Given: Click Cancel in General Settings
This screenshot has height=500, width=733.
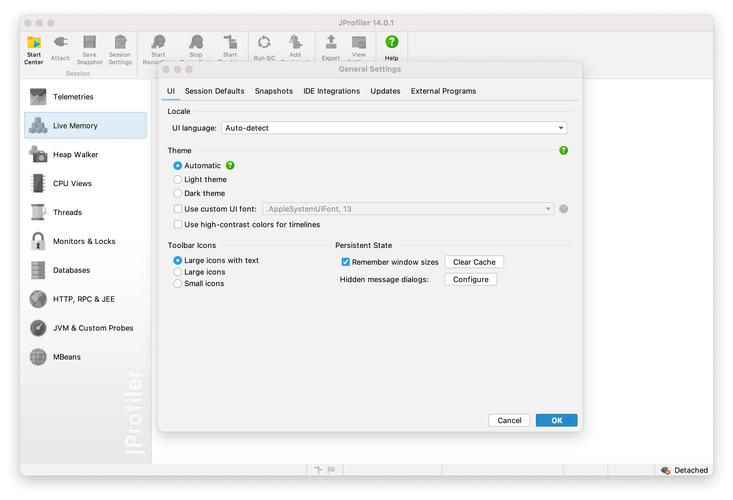Looking at the screenshot, I should tap(509, 421).
